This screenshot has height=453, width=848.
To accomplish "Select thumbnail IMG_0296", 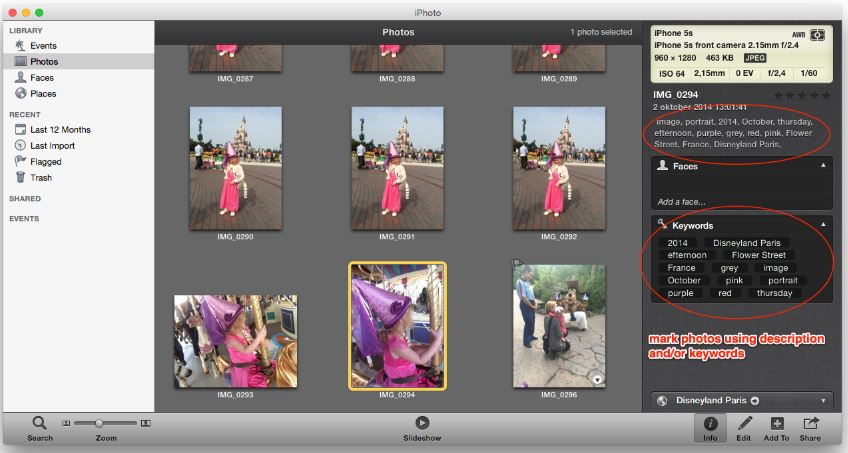I will pos(559,326).
